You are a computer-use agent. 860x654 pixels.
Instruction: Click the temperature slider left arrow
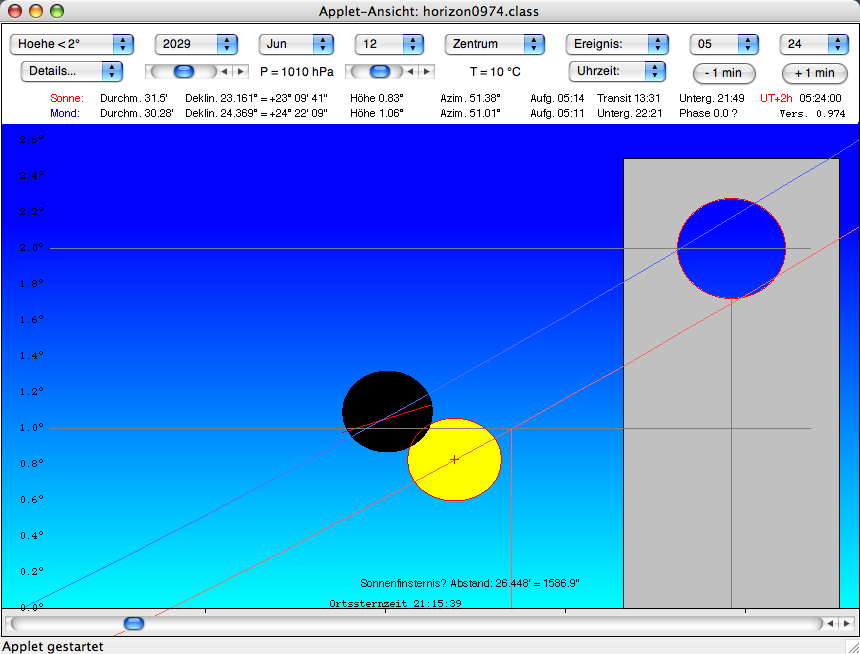point(410,71)
